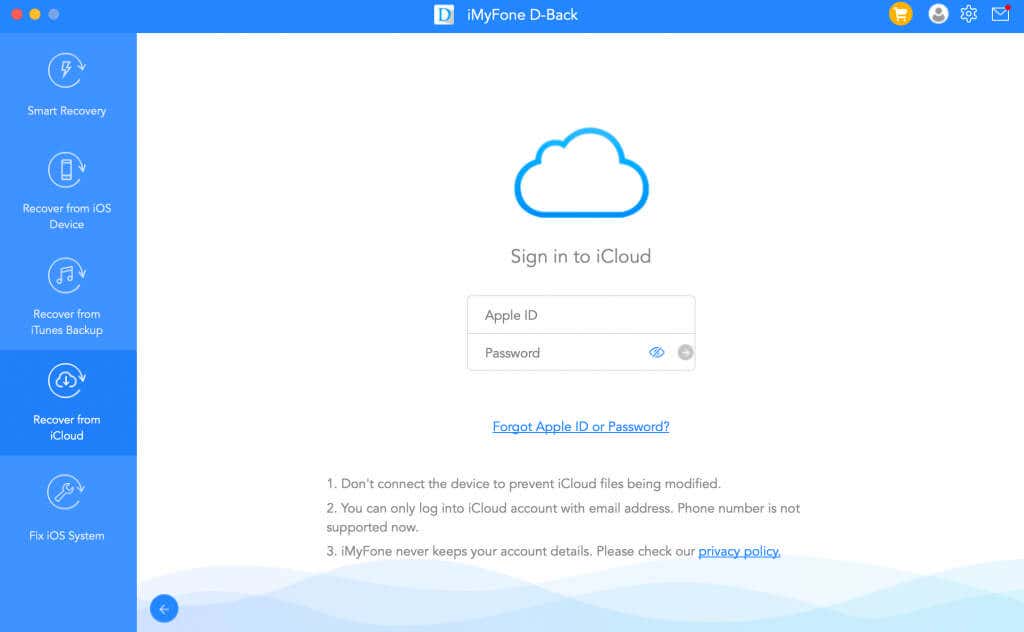Focus the Apple ID field
Viewport: 1024px width, 632px height.
[581, 315]
